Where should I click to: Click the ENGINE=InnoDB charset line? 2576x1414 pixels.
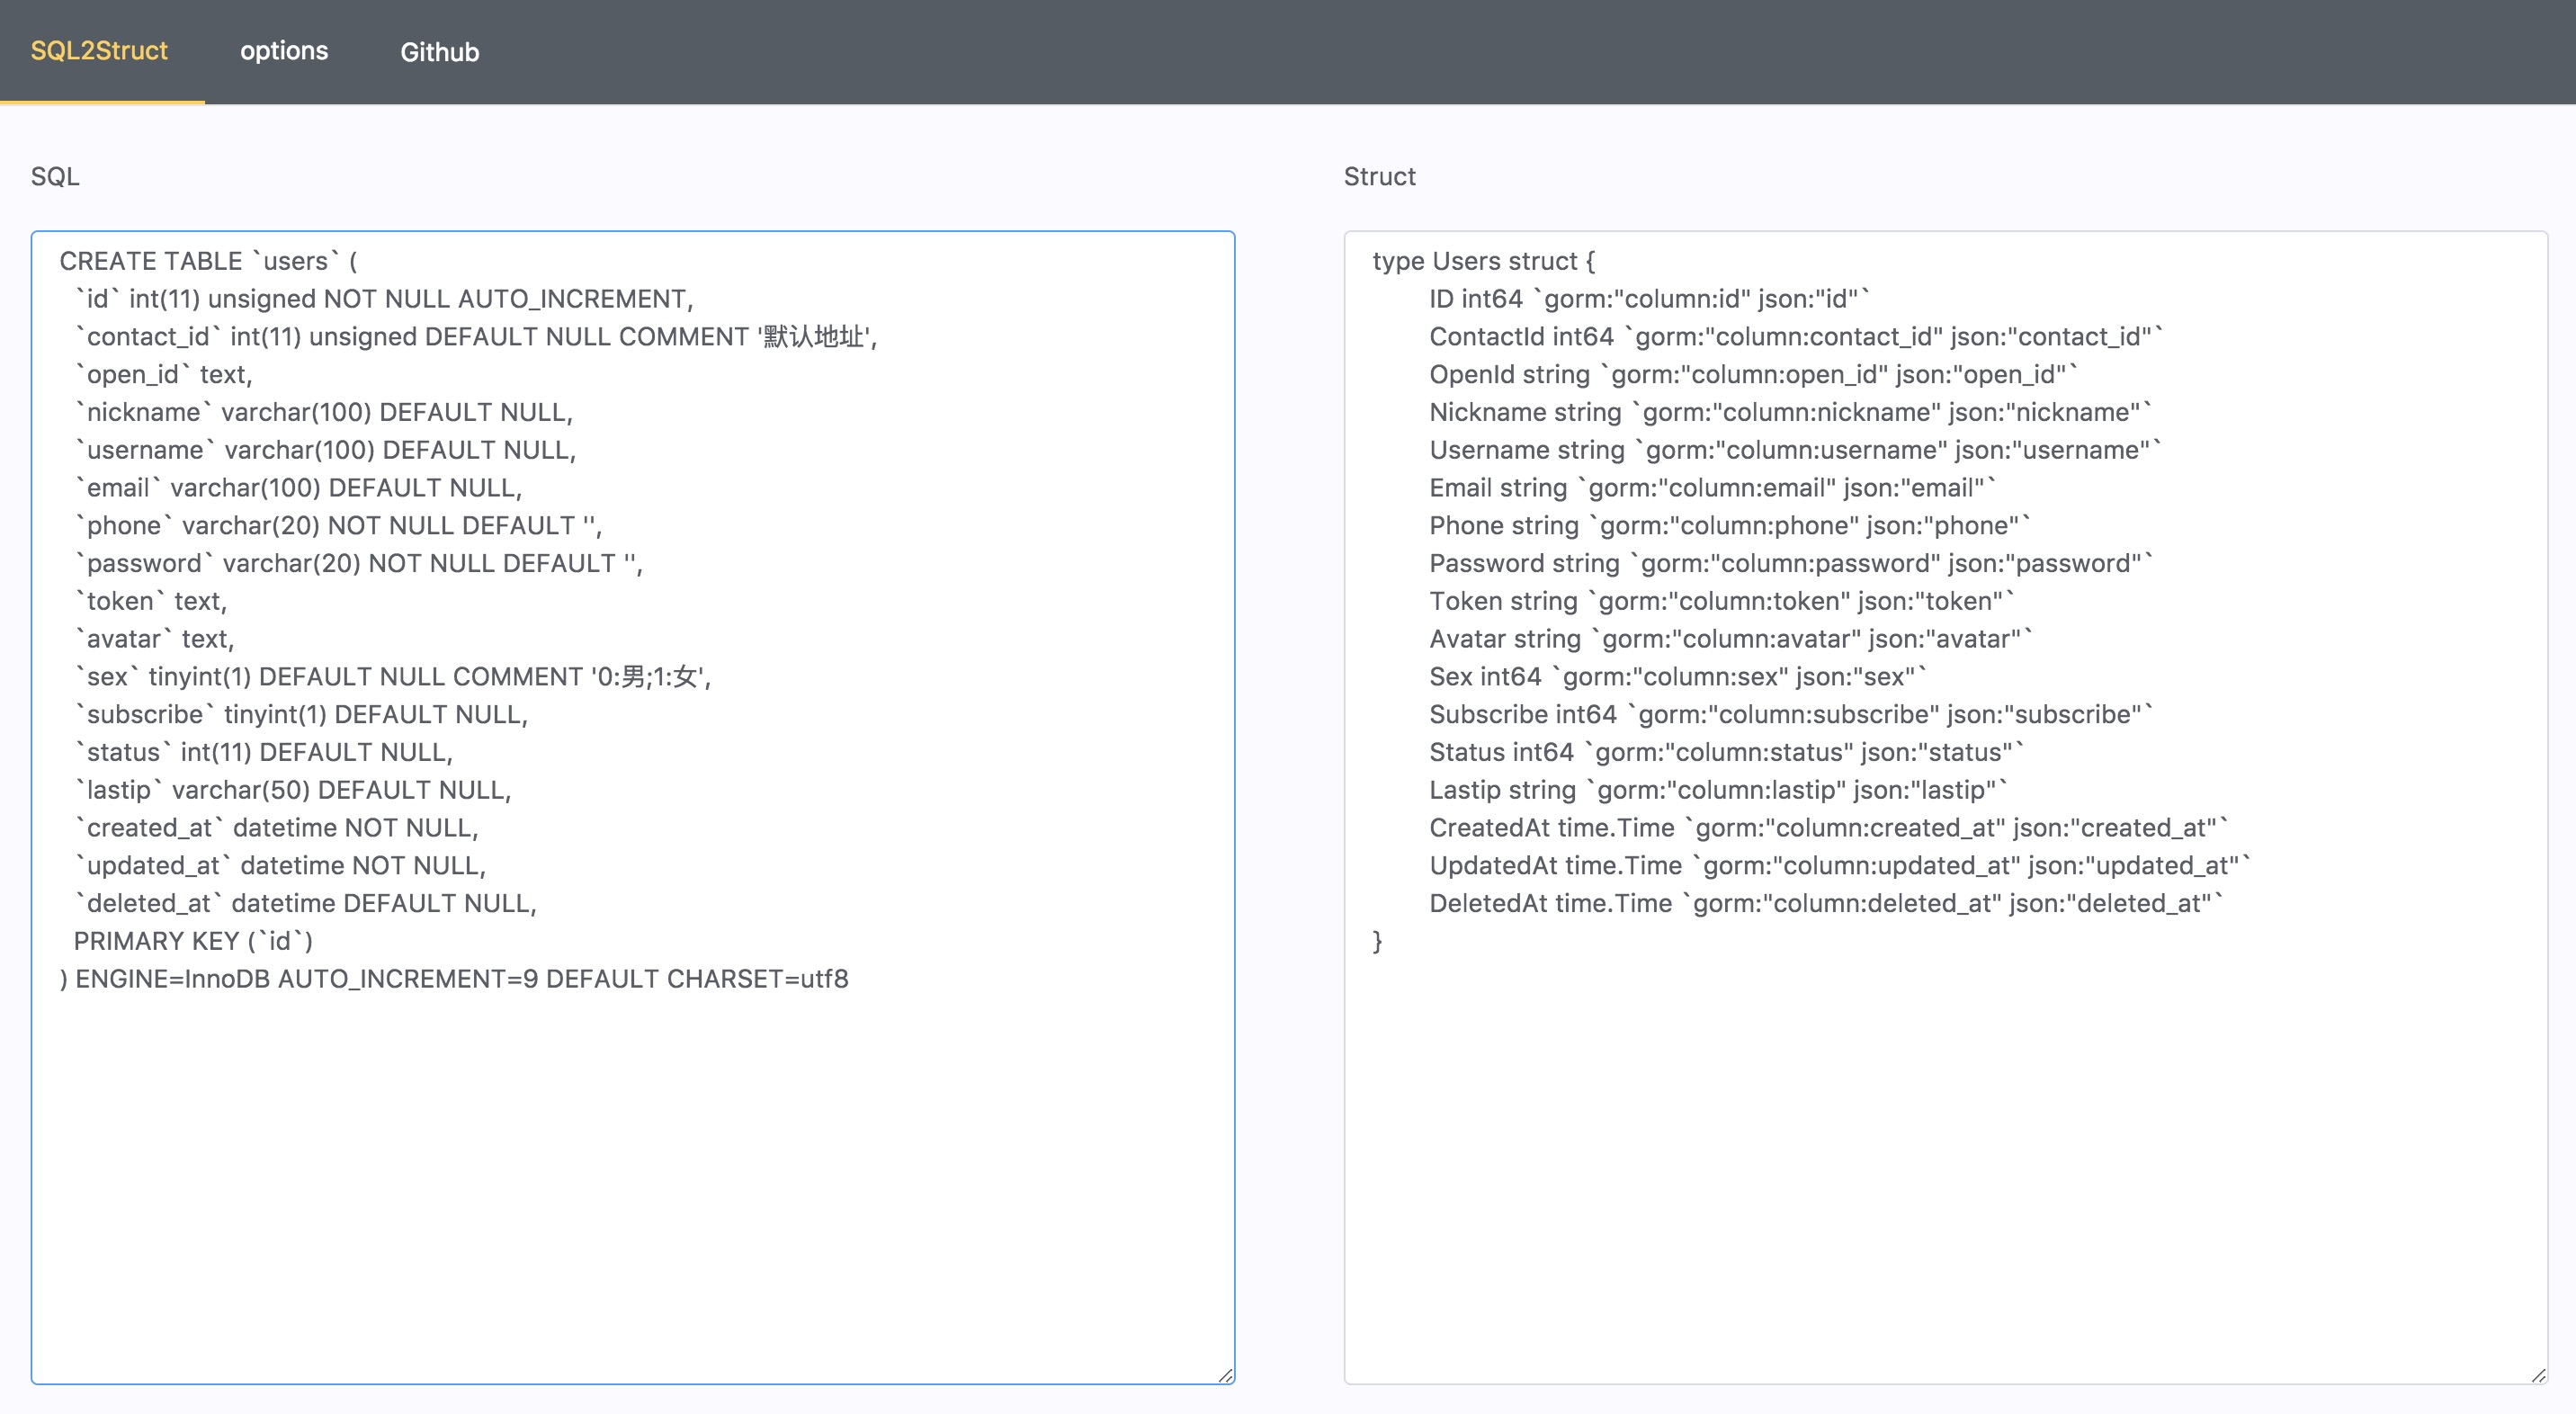(x=454, y=979)
